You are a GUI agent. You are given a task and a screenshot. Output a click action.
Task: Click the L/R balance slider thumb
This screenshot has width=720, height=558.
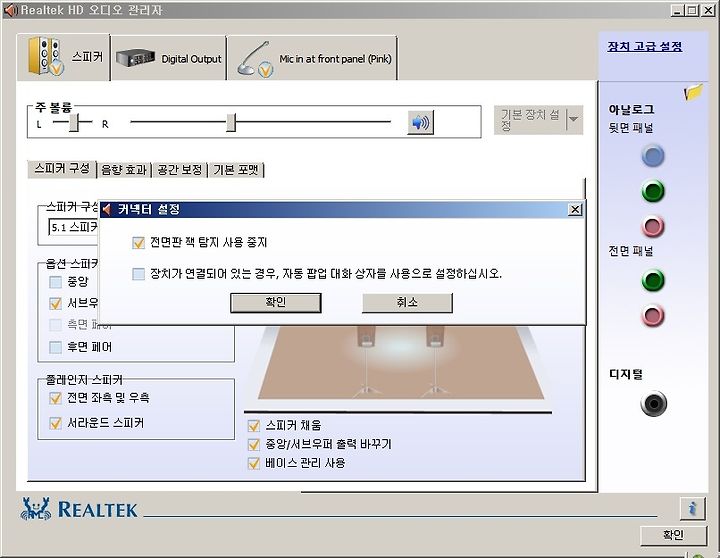74,122
